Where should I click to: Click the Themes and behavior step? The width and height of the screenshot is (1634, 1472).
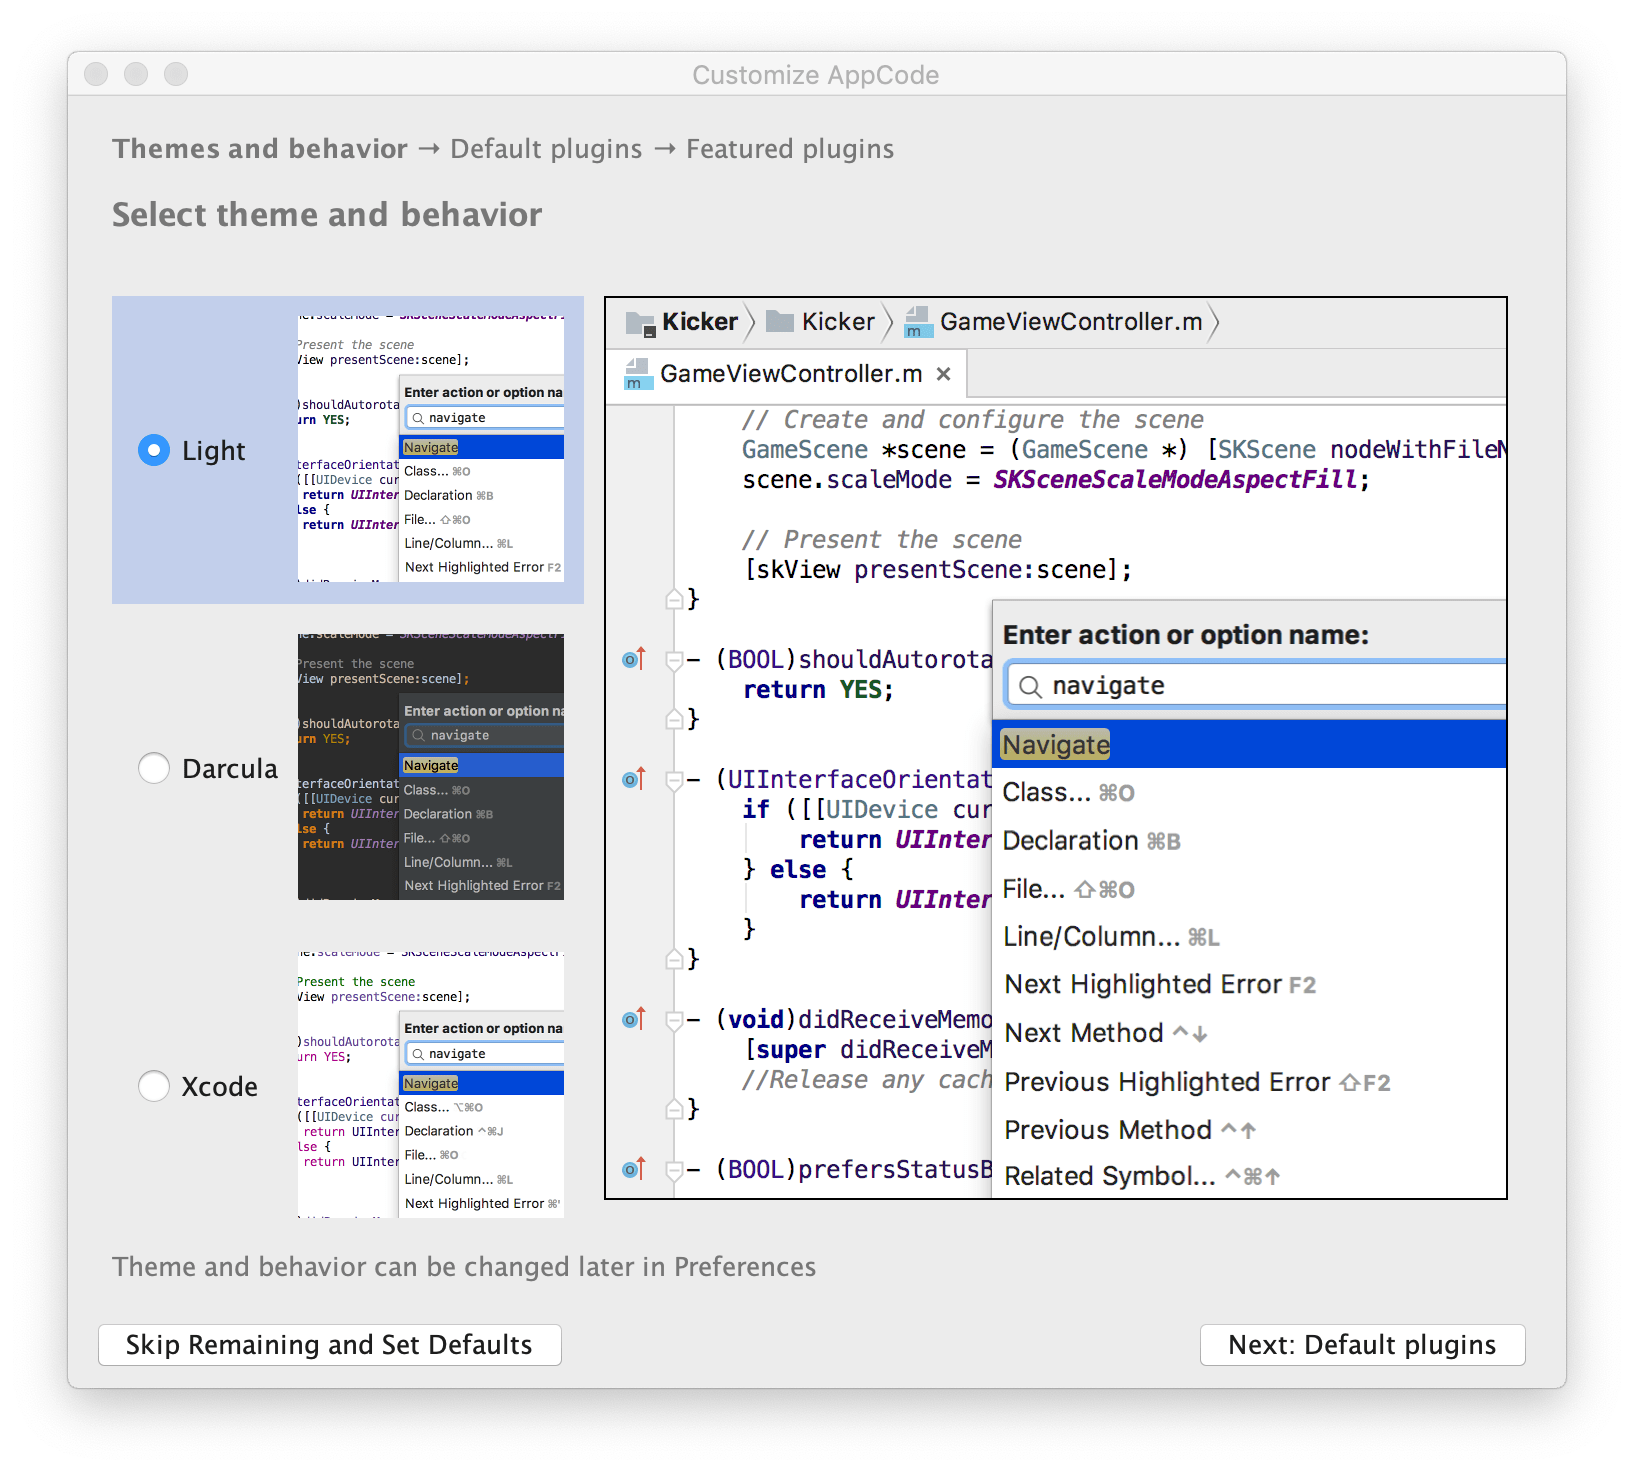click(260, 149)
